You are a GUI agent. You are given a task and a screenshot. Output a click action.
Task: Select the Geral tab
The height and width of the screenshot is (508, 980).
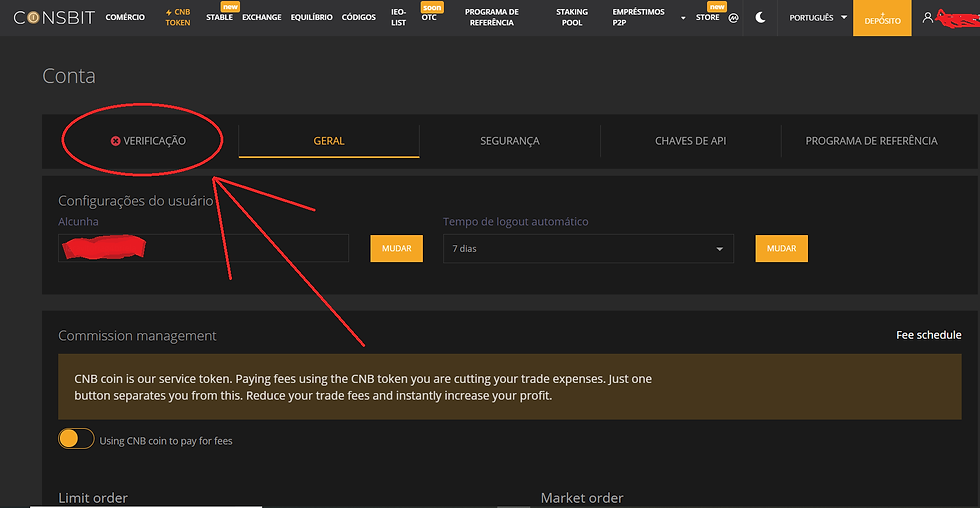[x=329, y=141]
